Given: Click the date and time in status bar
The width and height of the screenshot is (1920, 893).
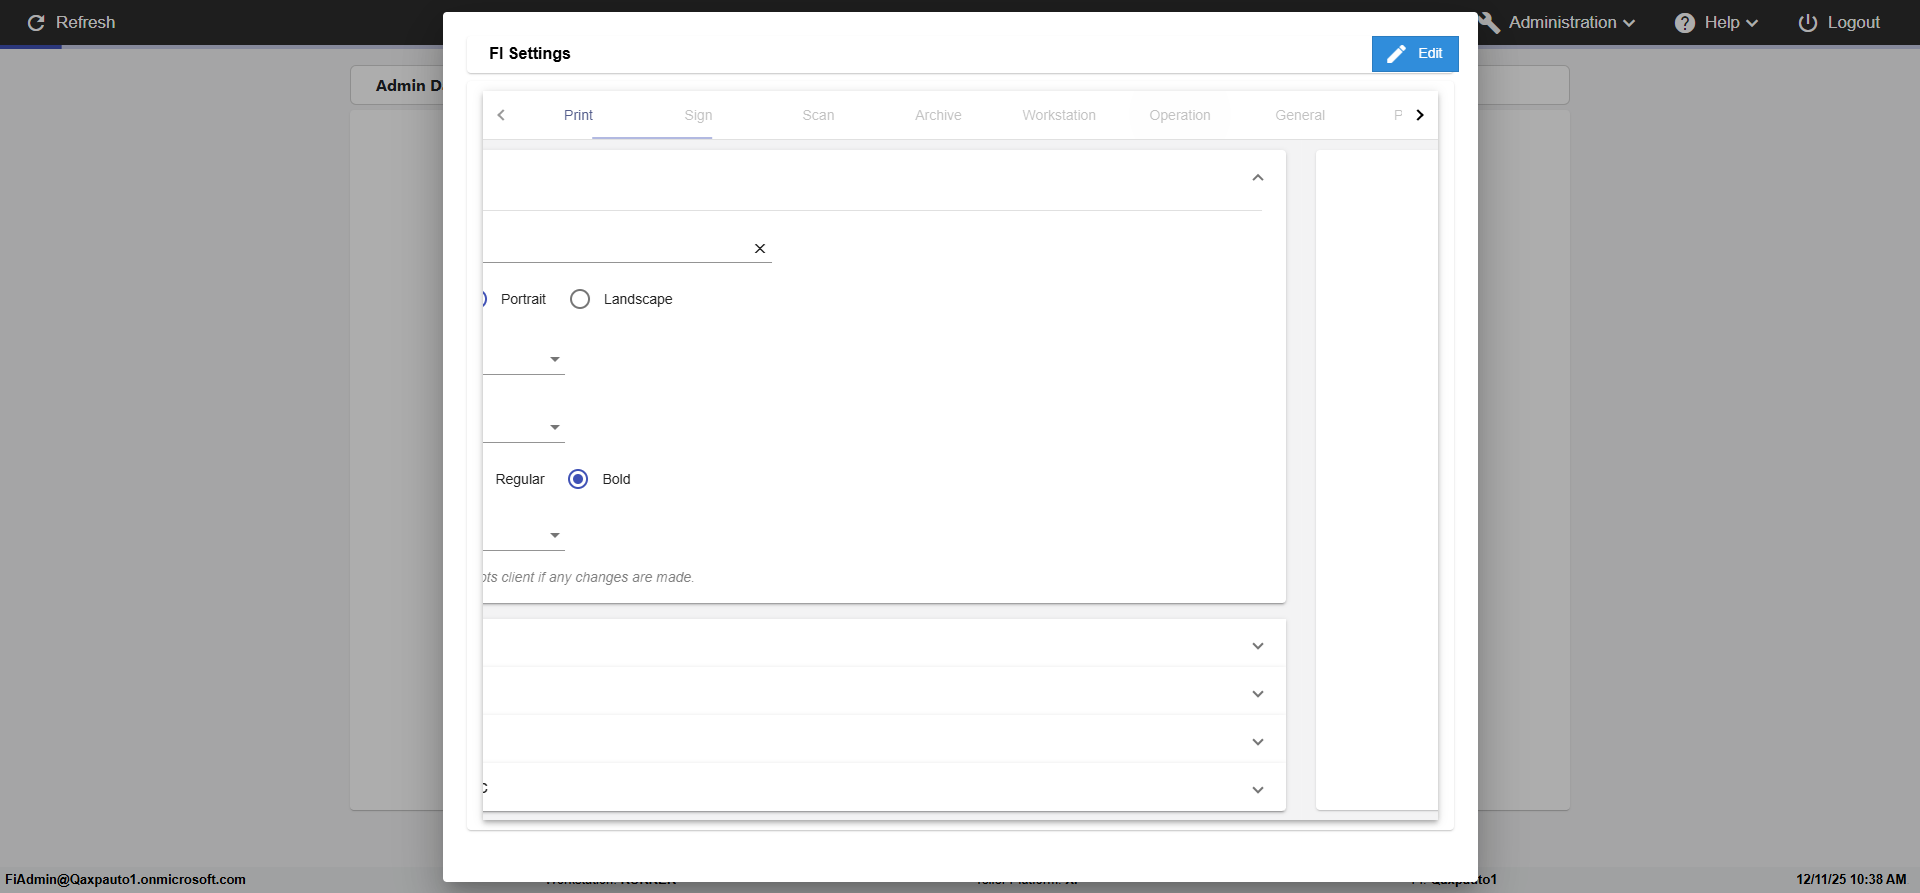Looking at the screenshot, I should (1851, 879).
